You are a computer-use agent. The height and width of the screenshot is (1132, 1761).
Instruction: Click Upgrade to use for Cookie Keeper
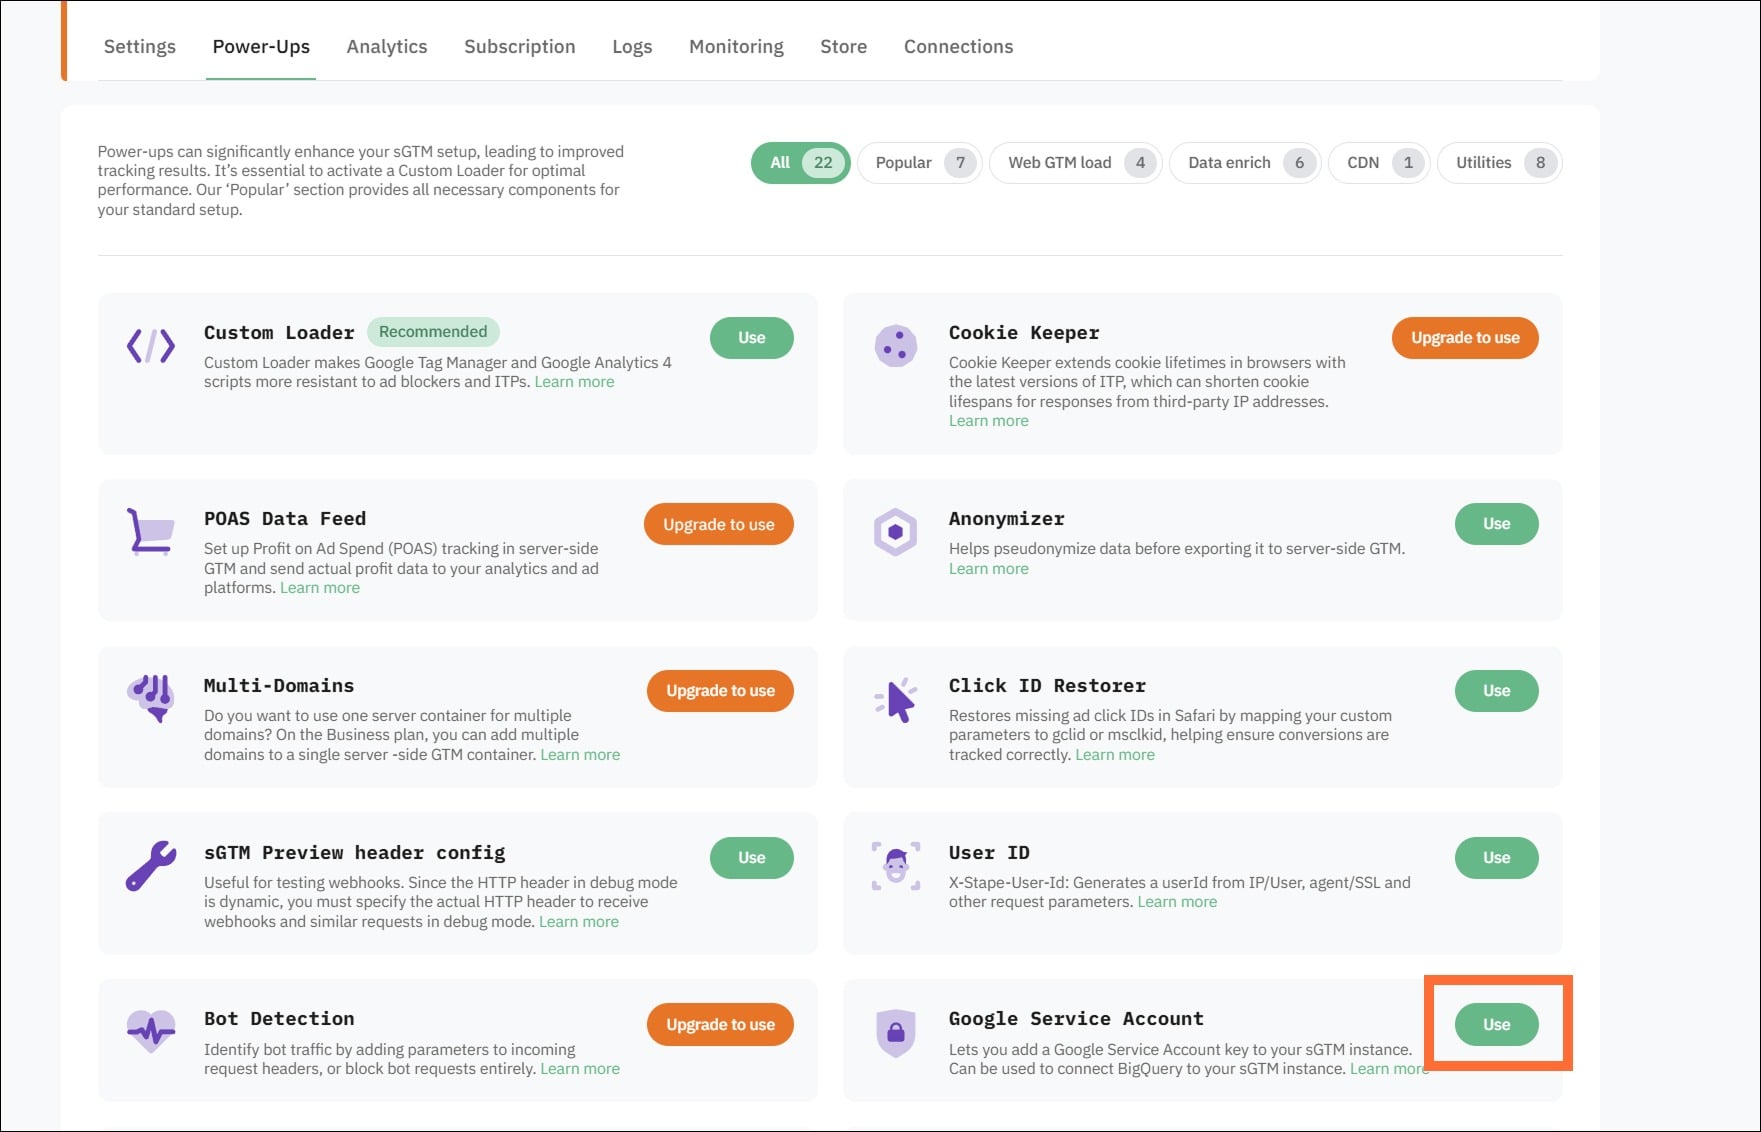pos(1465,338)
